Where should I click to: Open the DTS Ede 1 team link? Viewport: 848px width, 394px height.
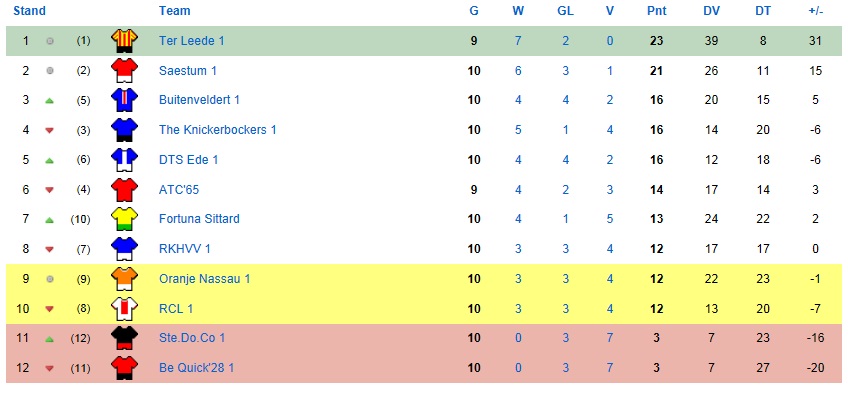188,160
